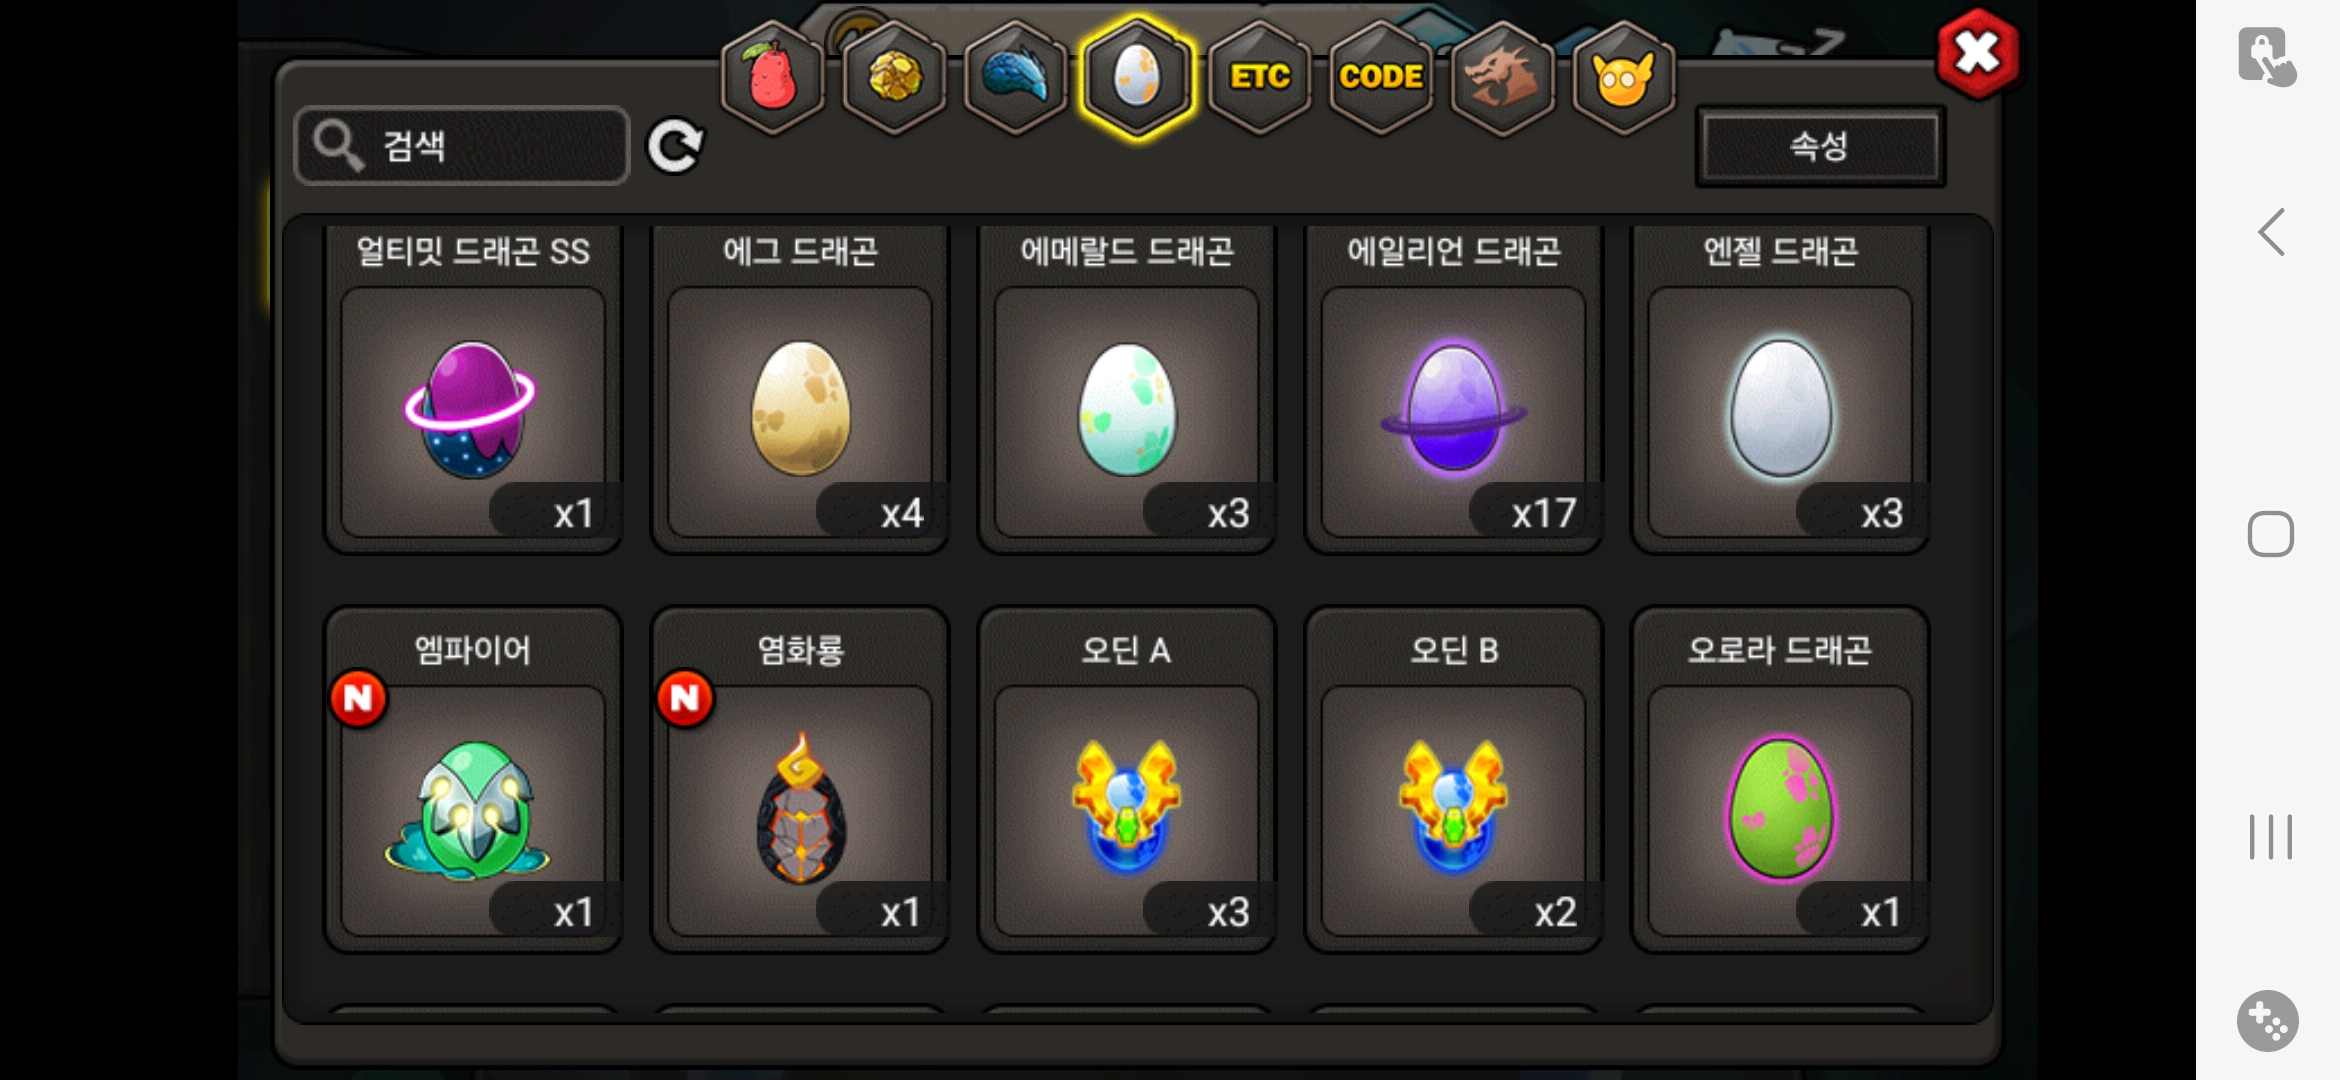Select the egg category tab
The width and height of the screenshot is (2340, 1080).
coord(1137,77)
